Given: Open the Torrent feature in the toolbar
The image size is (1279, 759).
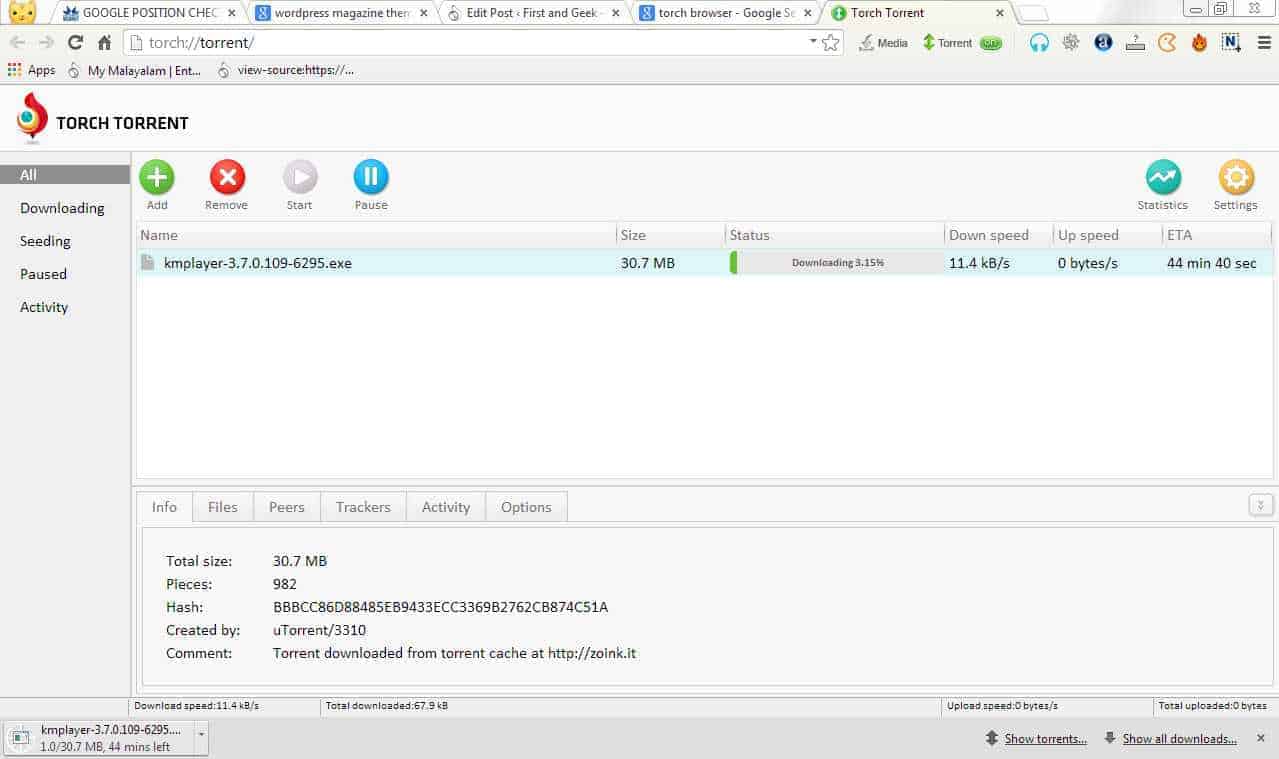Looking at the screenshot, I should click(950, 43).
